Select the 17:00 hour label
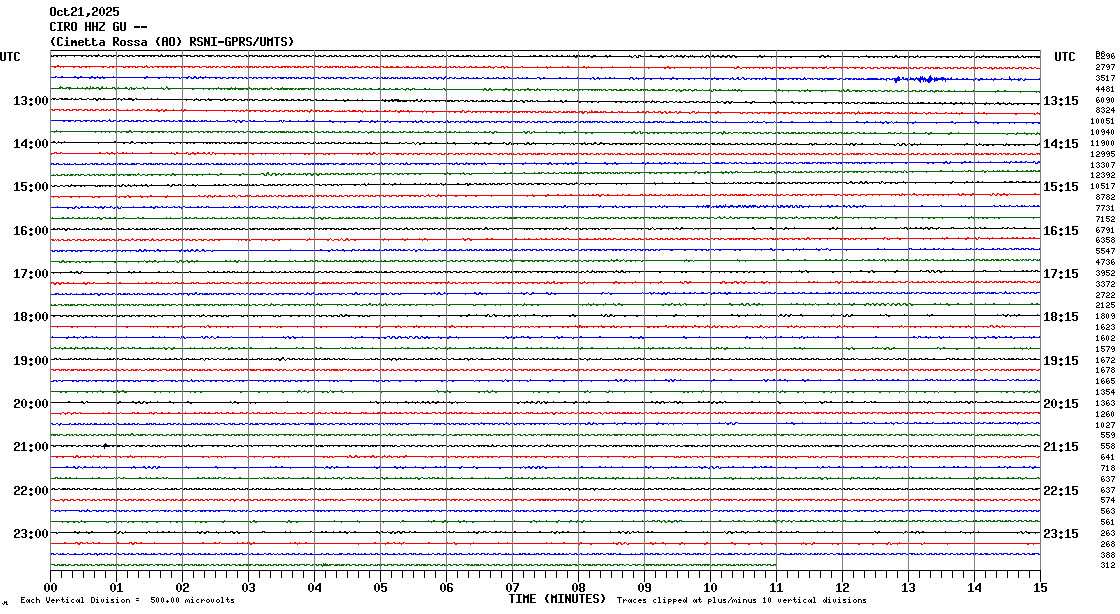Image resolution: width=1120 pixels, height=614 pixels. click(31, 273)
